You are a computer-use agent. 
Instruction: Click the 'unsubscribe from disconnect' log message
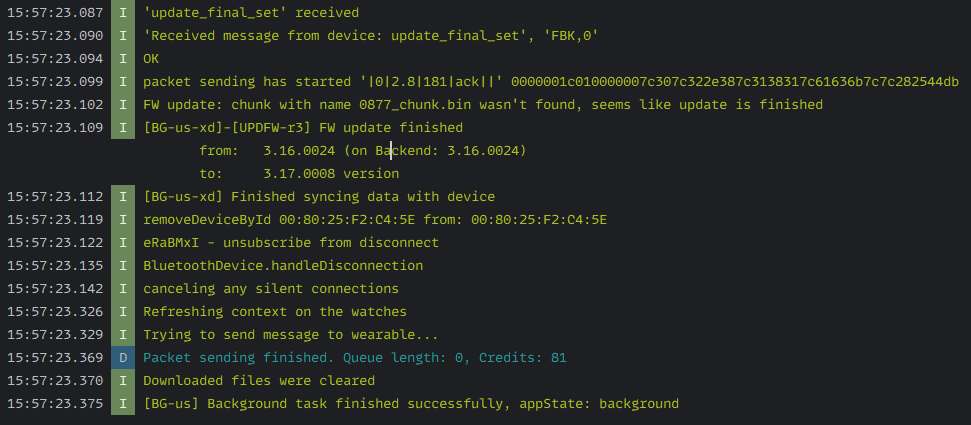[x=291, y=243]
